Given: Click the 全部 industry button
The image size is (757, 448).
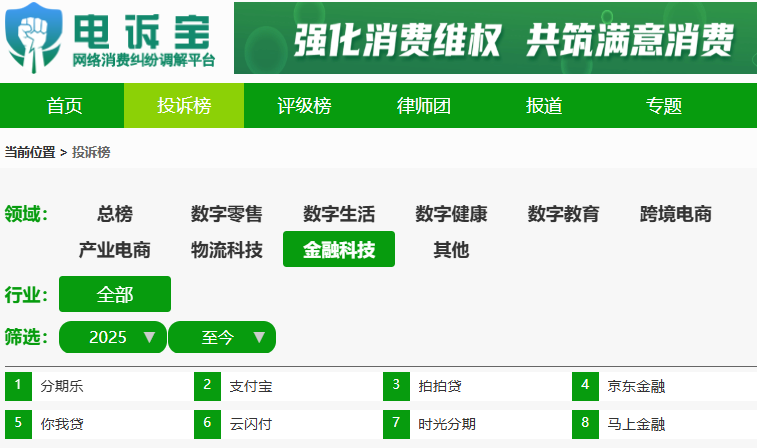Looking at the screenshot, I should point(115,294).
